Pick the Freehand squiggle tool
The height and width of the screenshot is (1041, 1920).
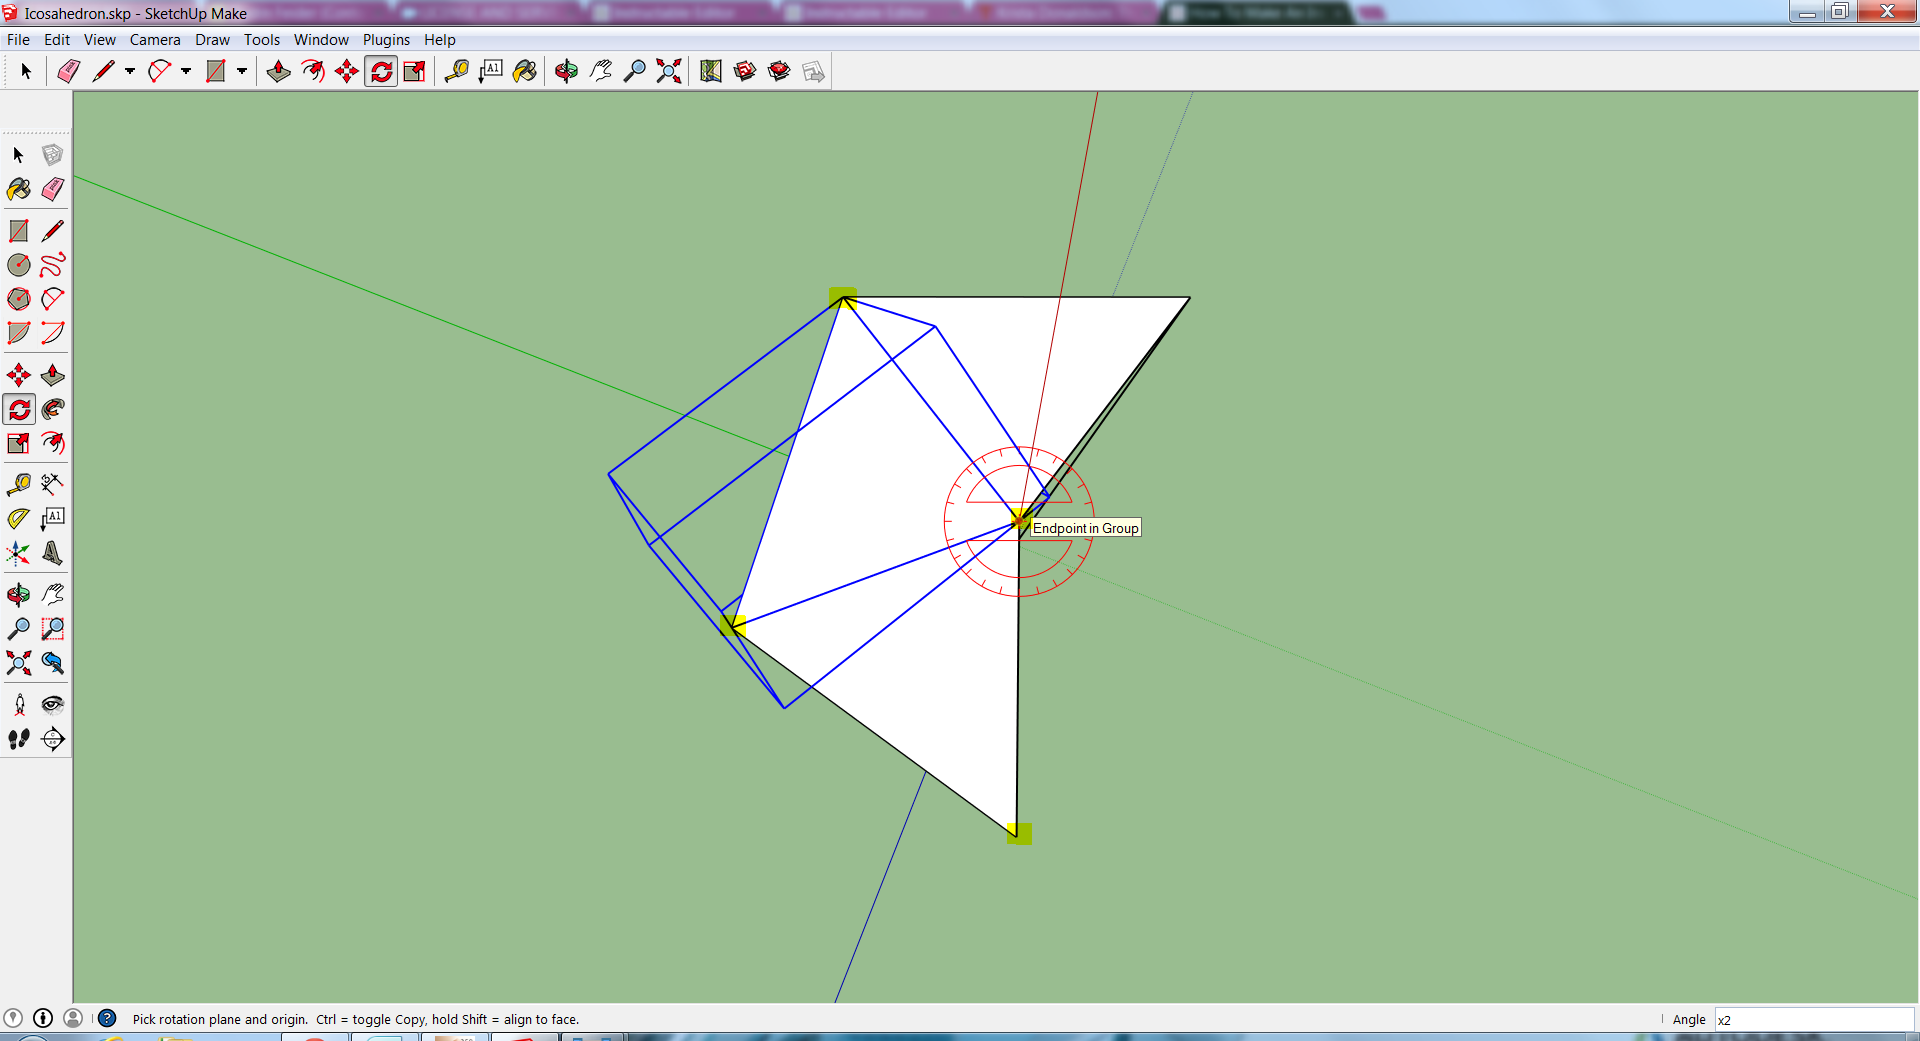pos(53,265)
